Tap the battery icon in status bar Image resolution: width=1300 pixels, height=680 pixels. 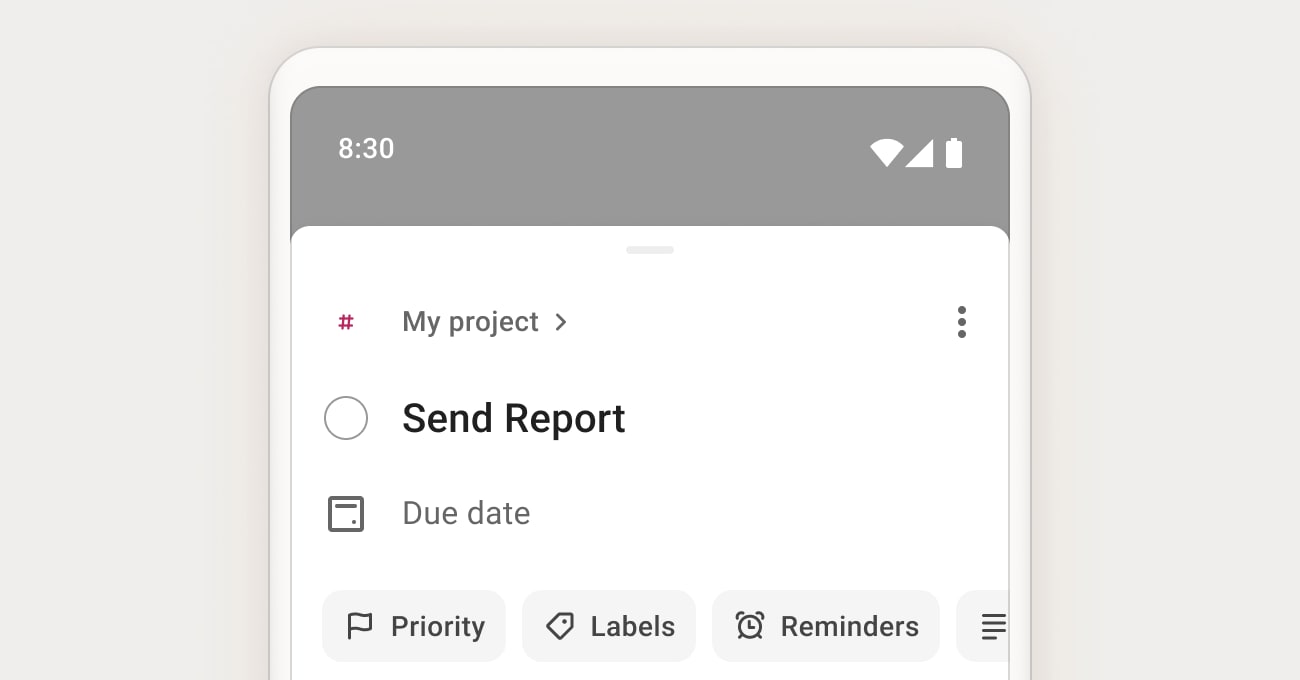pos(953,153)
